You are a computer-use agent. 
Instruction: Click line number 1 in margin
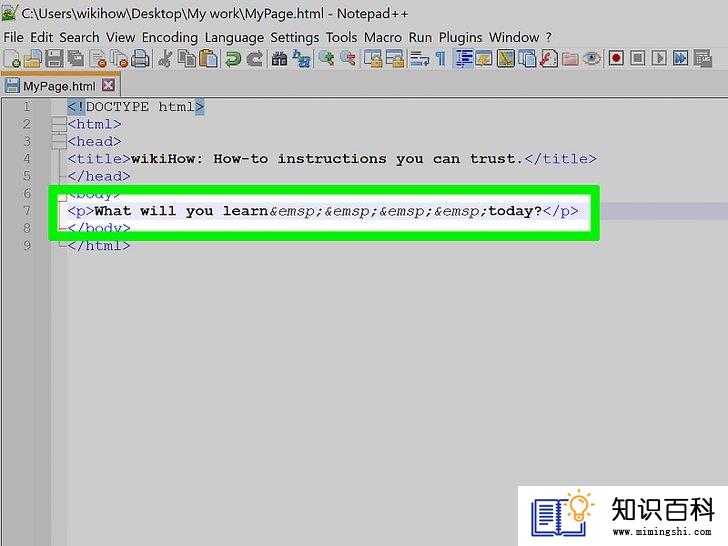click(x=26, y=107)
